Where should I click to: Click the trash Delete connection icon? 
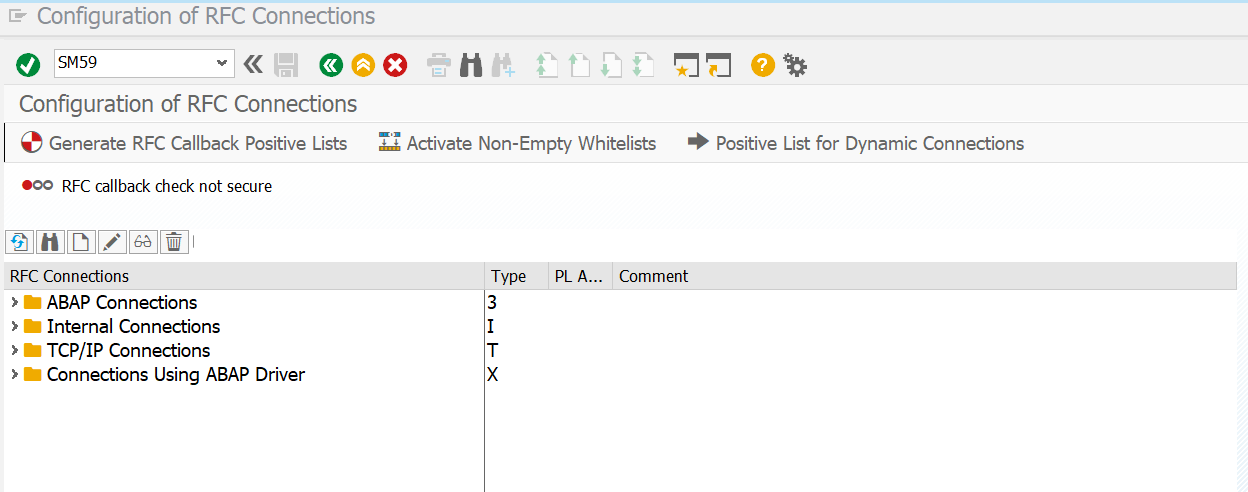174,242
